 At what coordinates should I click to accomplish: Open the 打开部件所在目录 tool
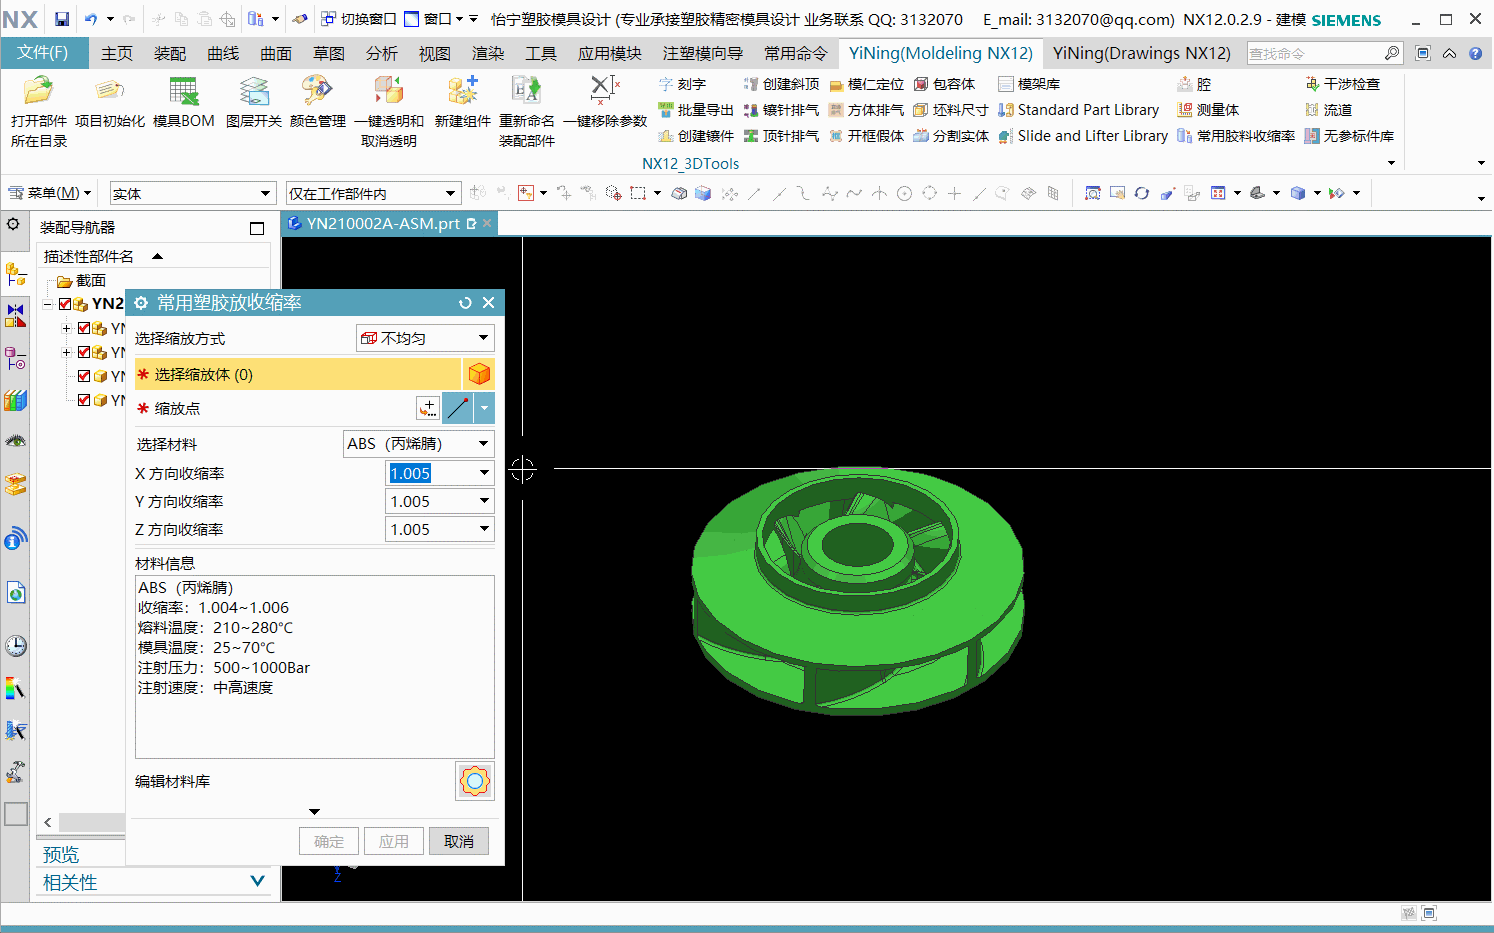(x=39, y=111)
